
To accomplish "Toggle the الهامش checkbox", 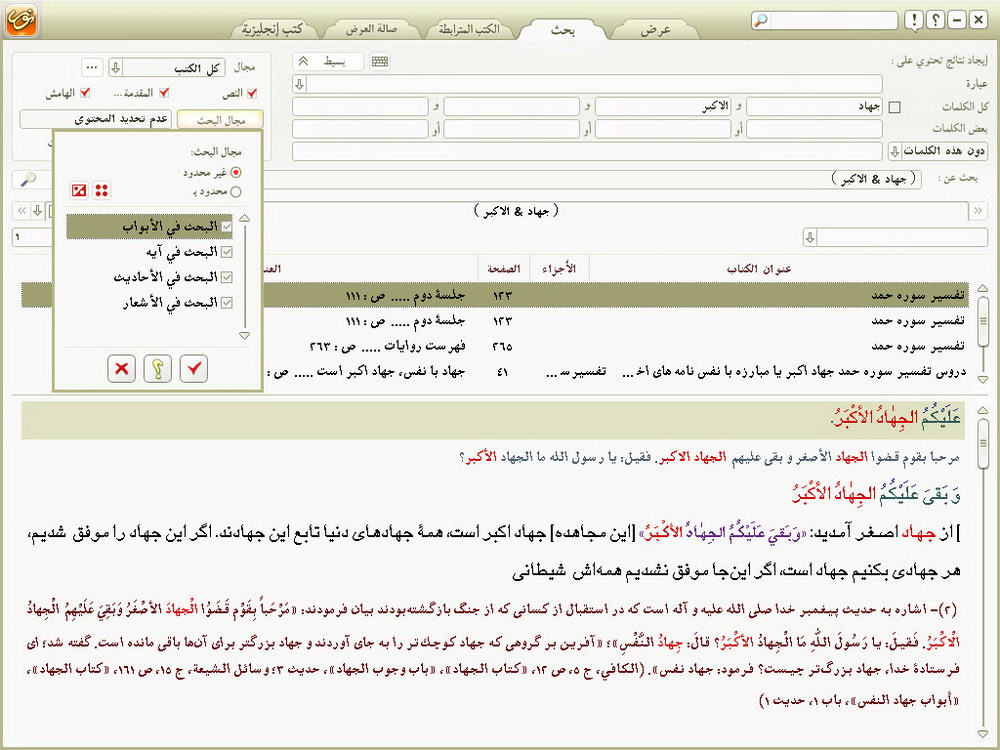I will (84, 93).
